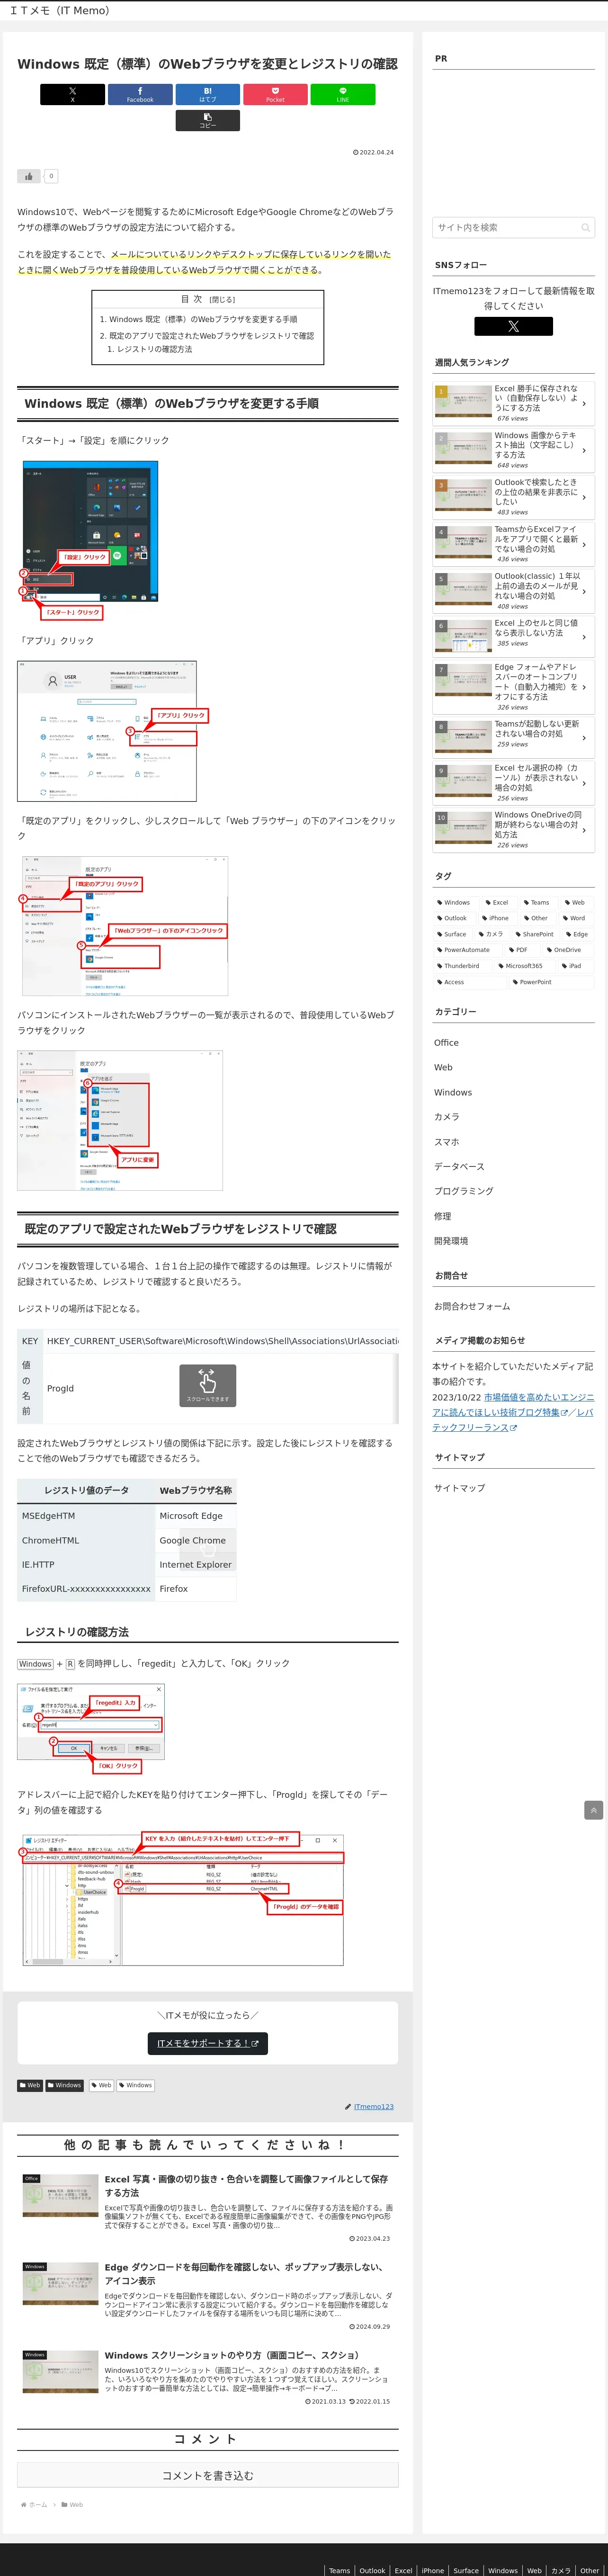The height and width of the screenshot is (2576, 608).
Task: Click 'ITメモをサポートする！' button
Action: 207,2044
